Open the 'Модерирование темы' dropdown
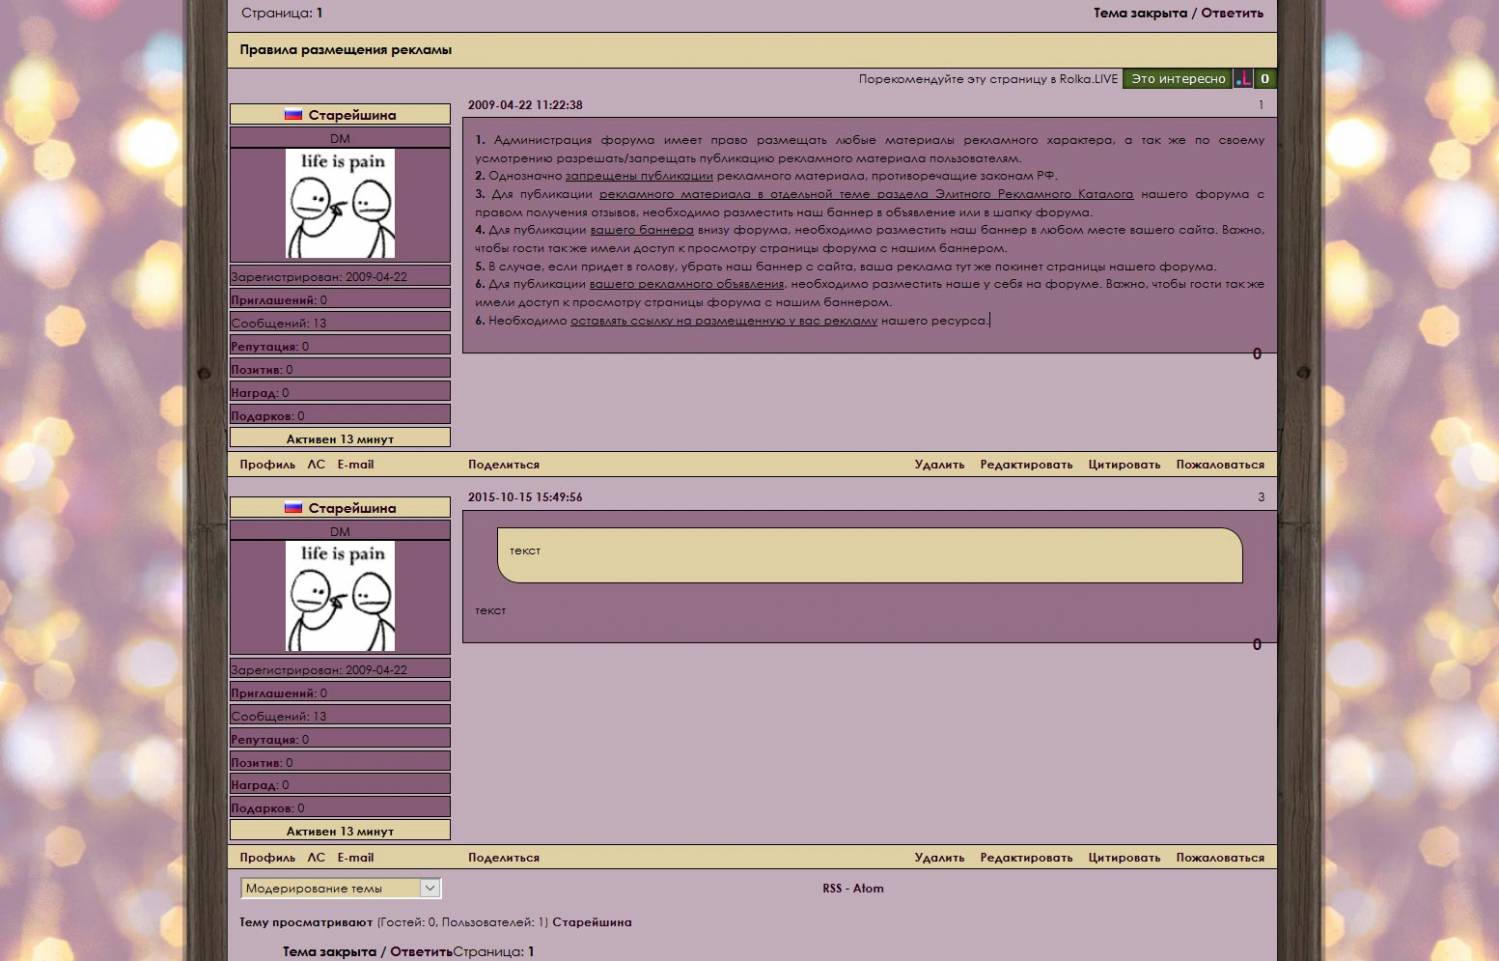This screenshot has height=961, width=1499. [340, 888]
